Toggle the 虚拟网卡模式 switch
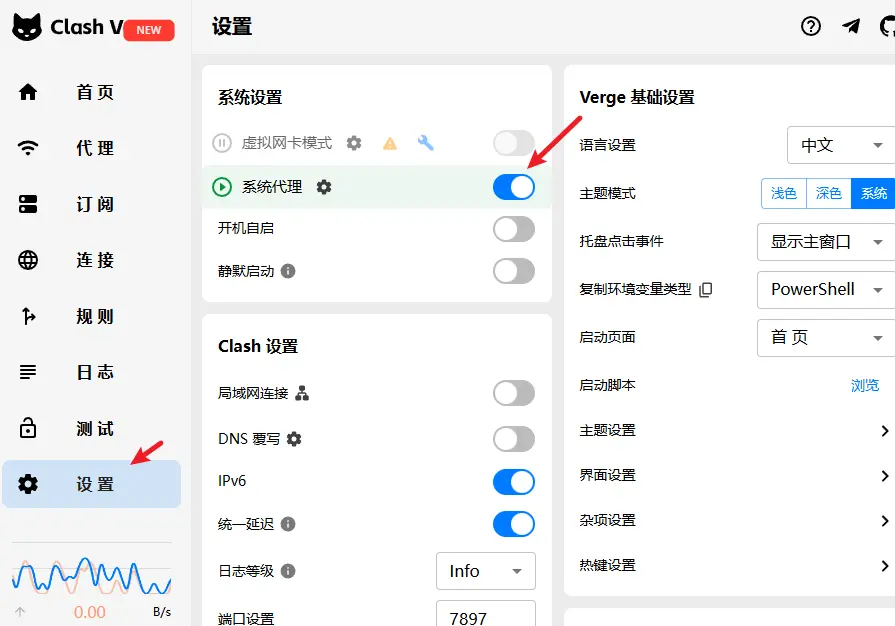The height and width of the screenshot is (626, 895). (514, 143)
